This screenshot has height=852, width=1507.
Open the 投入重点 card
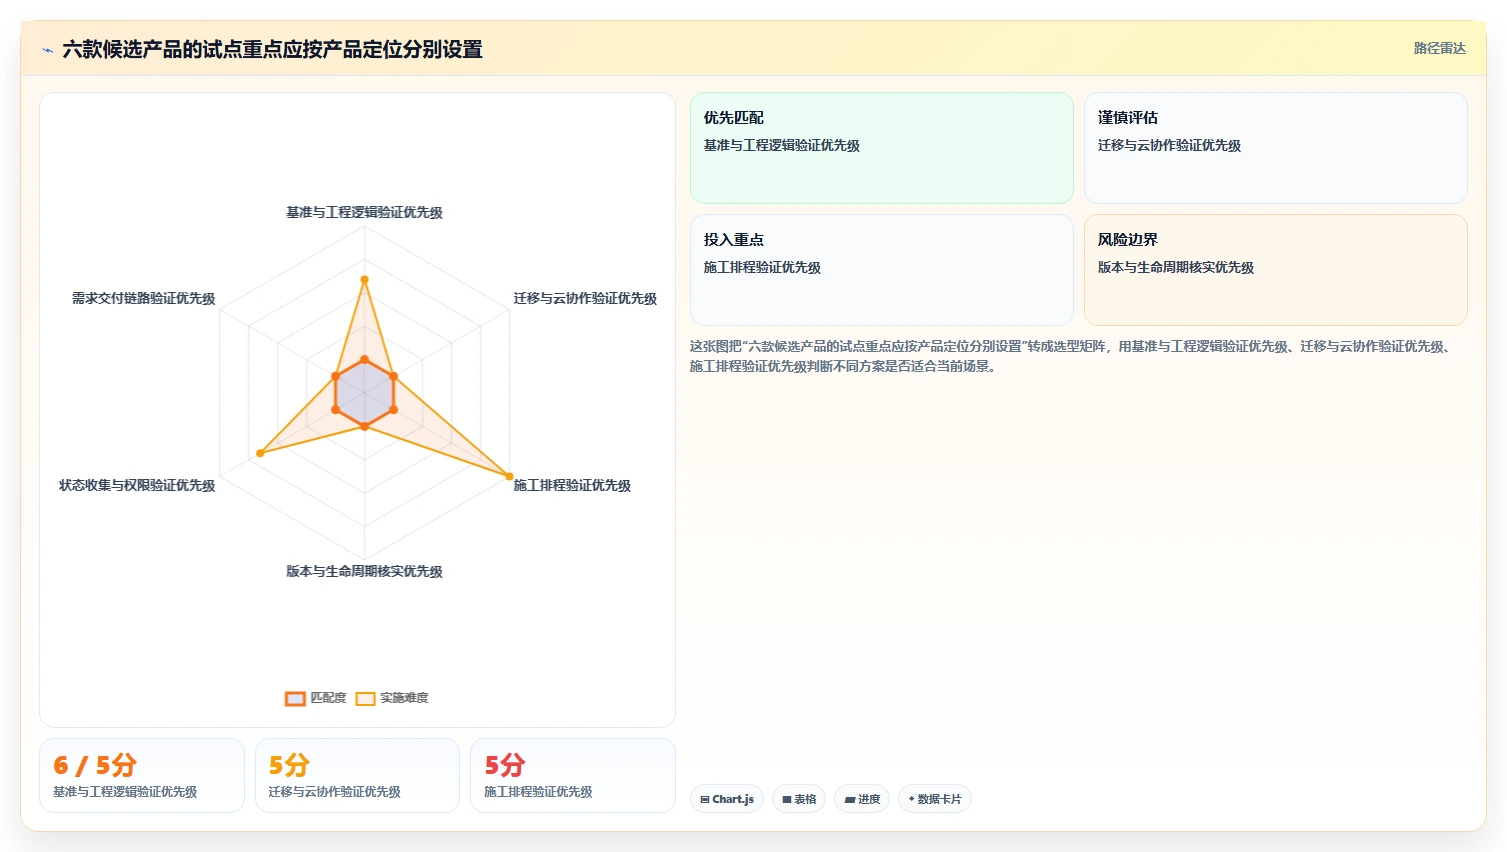tap(881, 270)
